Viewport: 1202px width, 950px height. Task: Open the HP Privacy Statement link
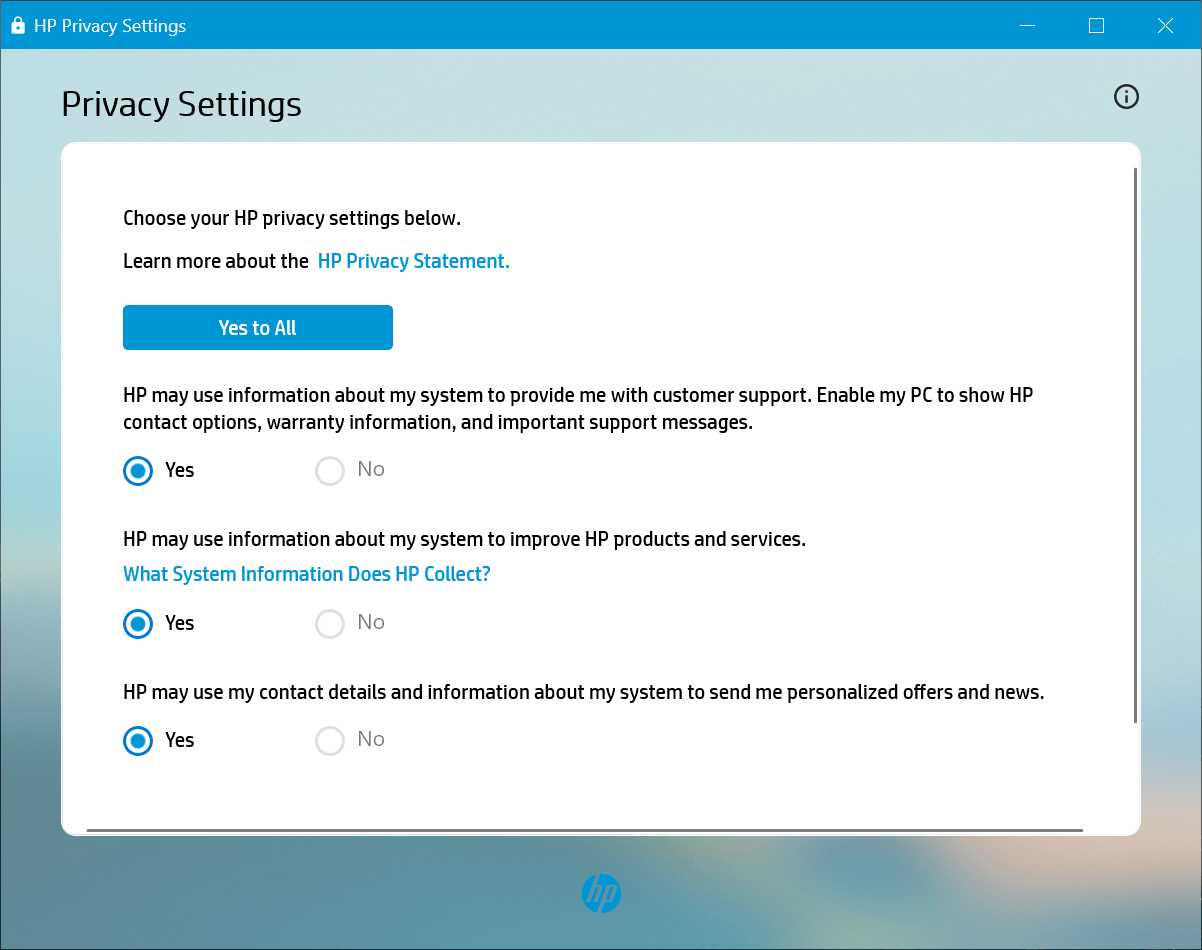coord(413,261)
